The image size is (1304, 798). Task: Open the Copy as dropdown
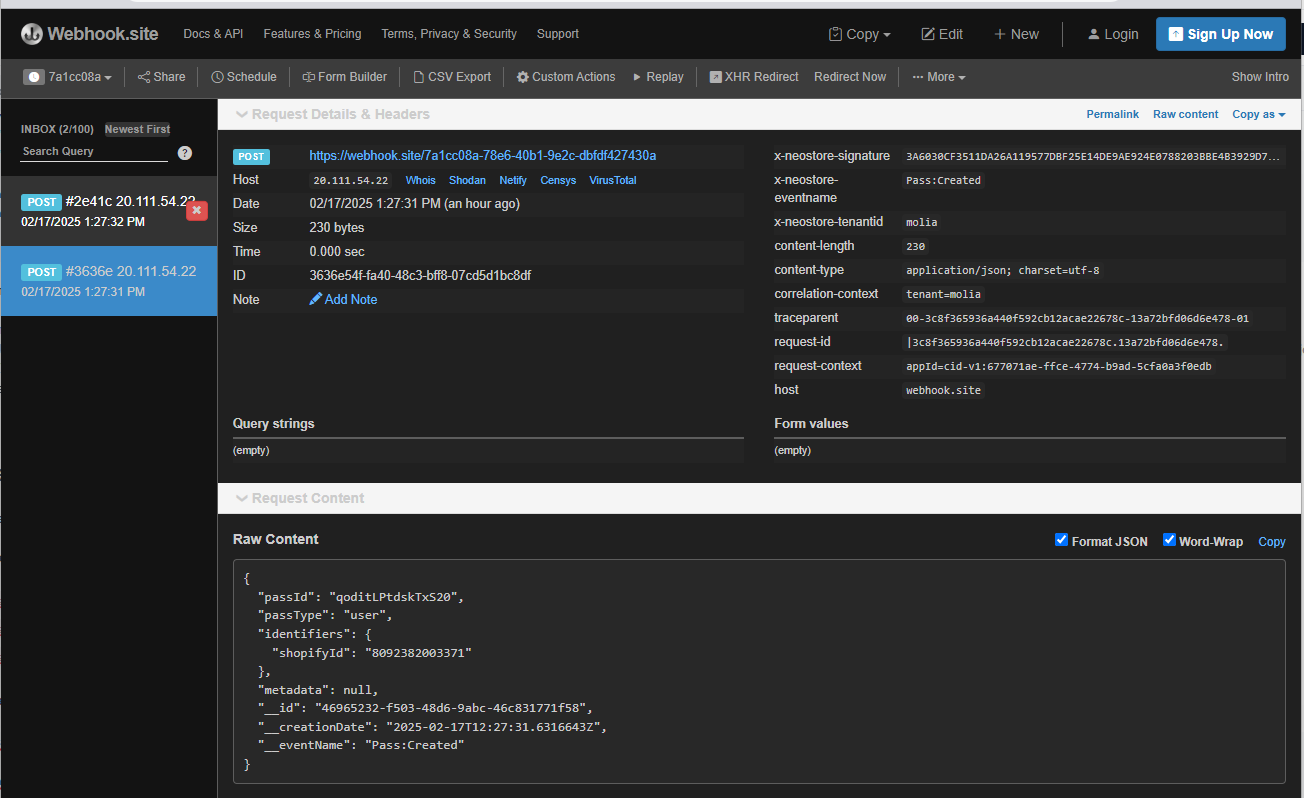[1258, 114]
